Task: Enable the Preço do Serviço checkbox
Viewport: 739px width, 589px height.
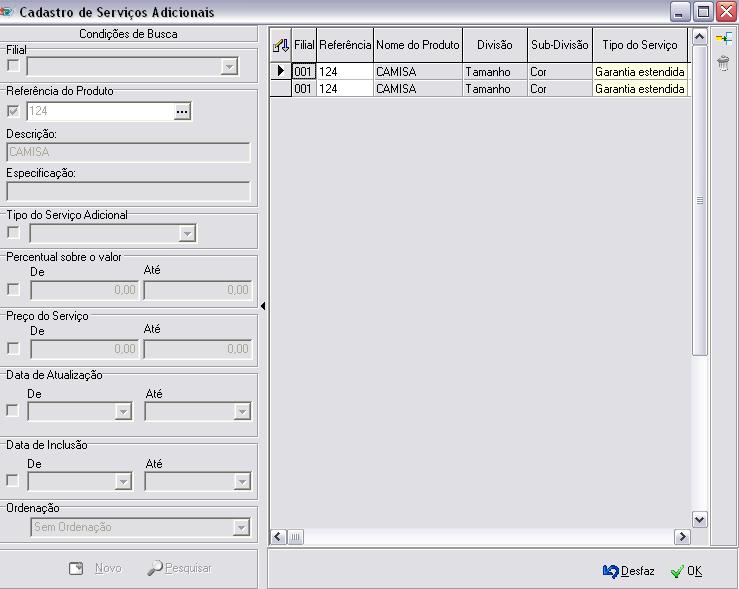Action: 13,349
